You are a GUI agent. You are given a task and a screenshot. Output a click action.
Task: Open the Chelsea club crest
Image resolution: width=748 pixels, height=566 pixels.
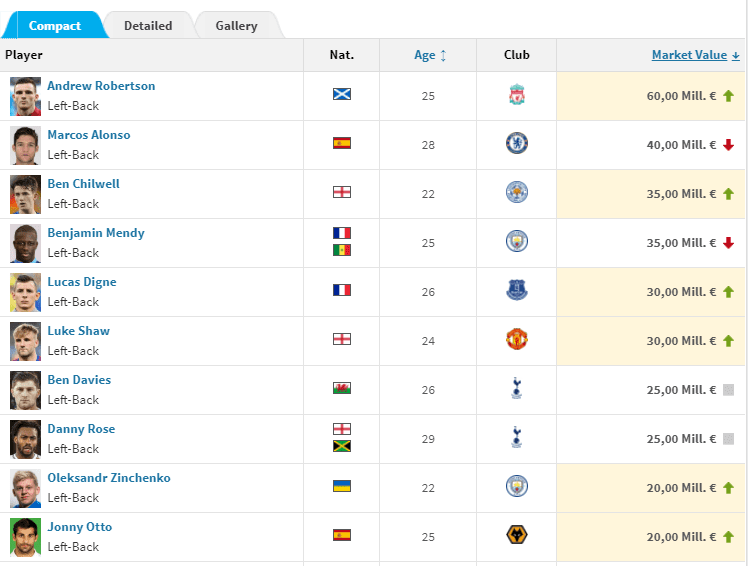517,143
